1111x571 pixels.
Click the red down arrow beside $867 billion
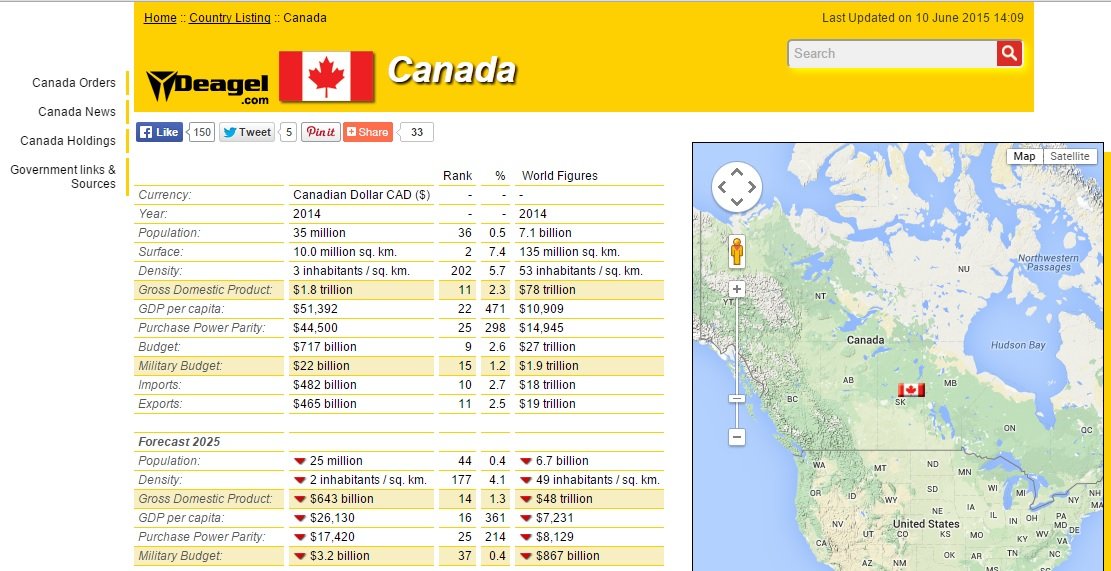coord(526,556)
